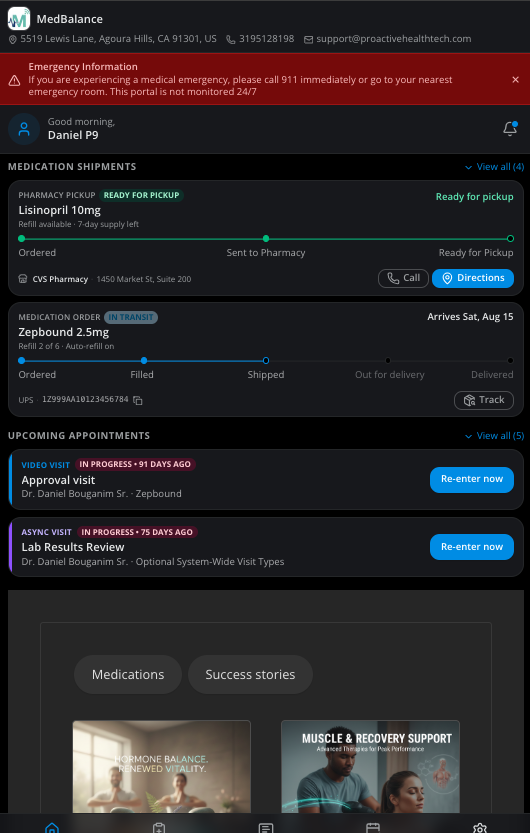Click the MedBalance logo icon
This screenshot has width=530, height=833.
coord(19,19)
